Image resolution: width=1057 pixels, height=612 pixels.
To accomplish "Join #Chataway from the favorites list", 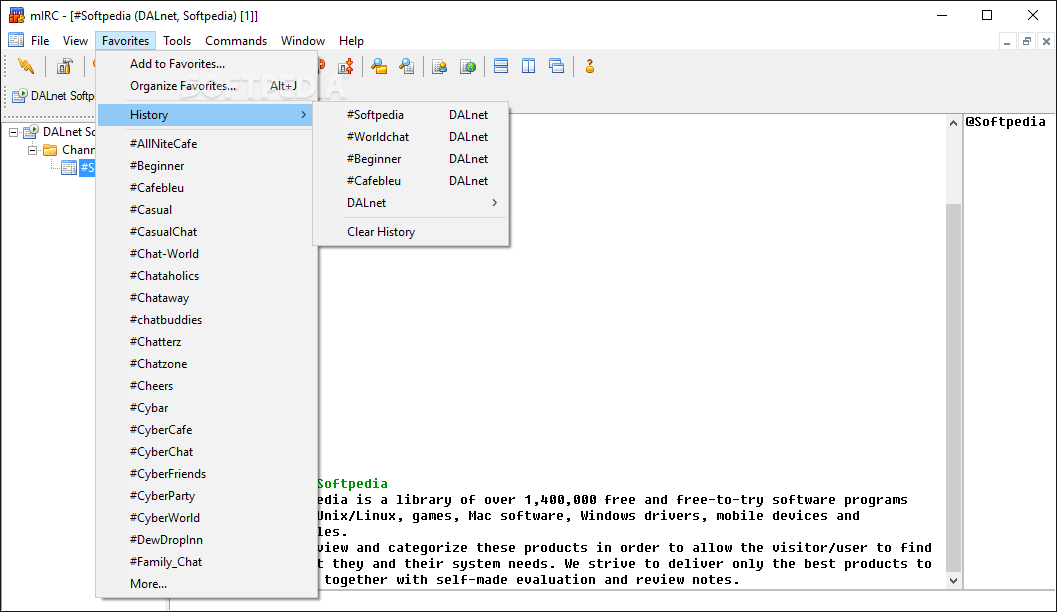I will tap(207, 298).
